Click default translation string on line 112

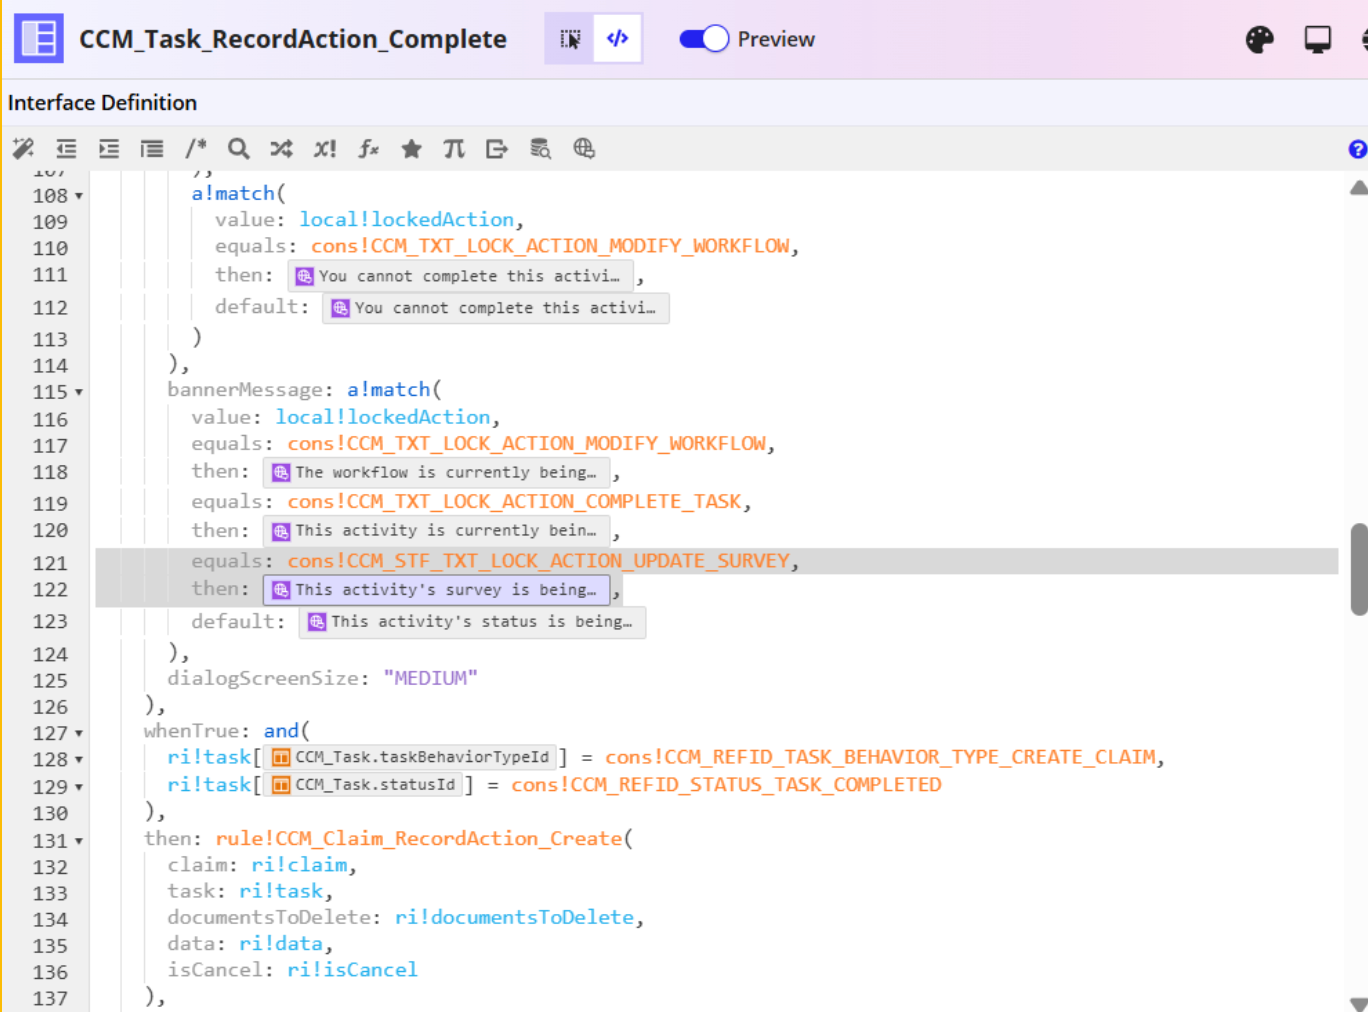495,308
